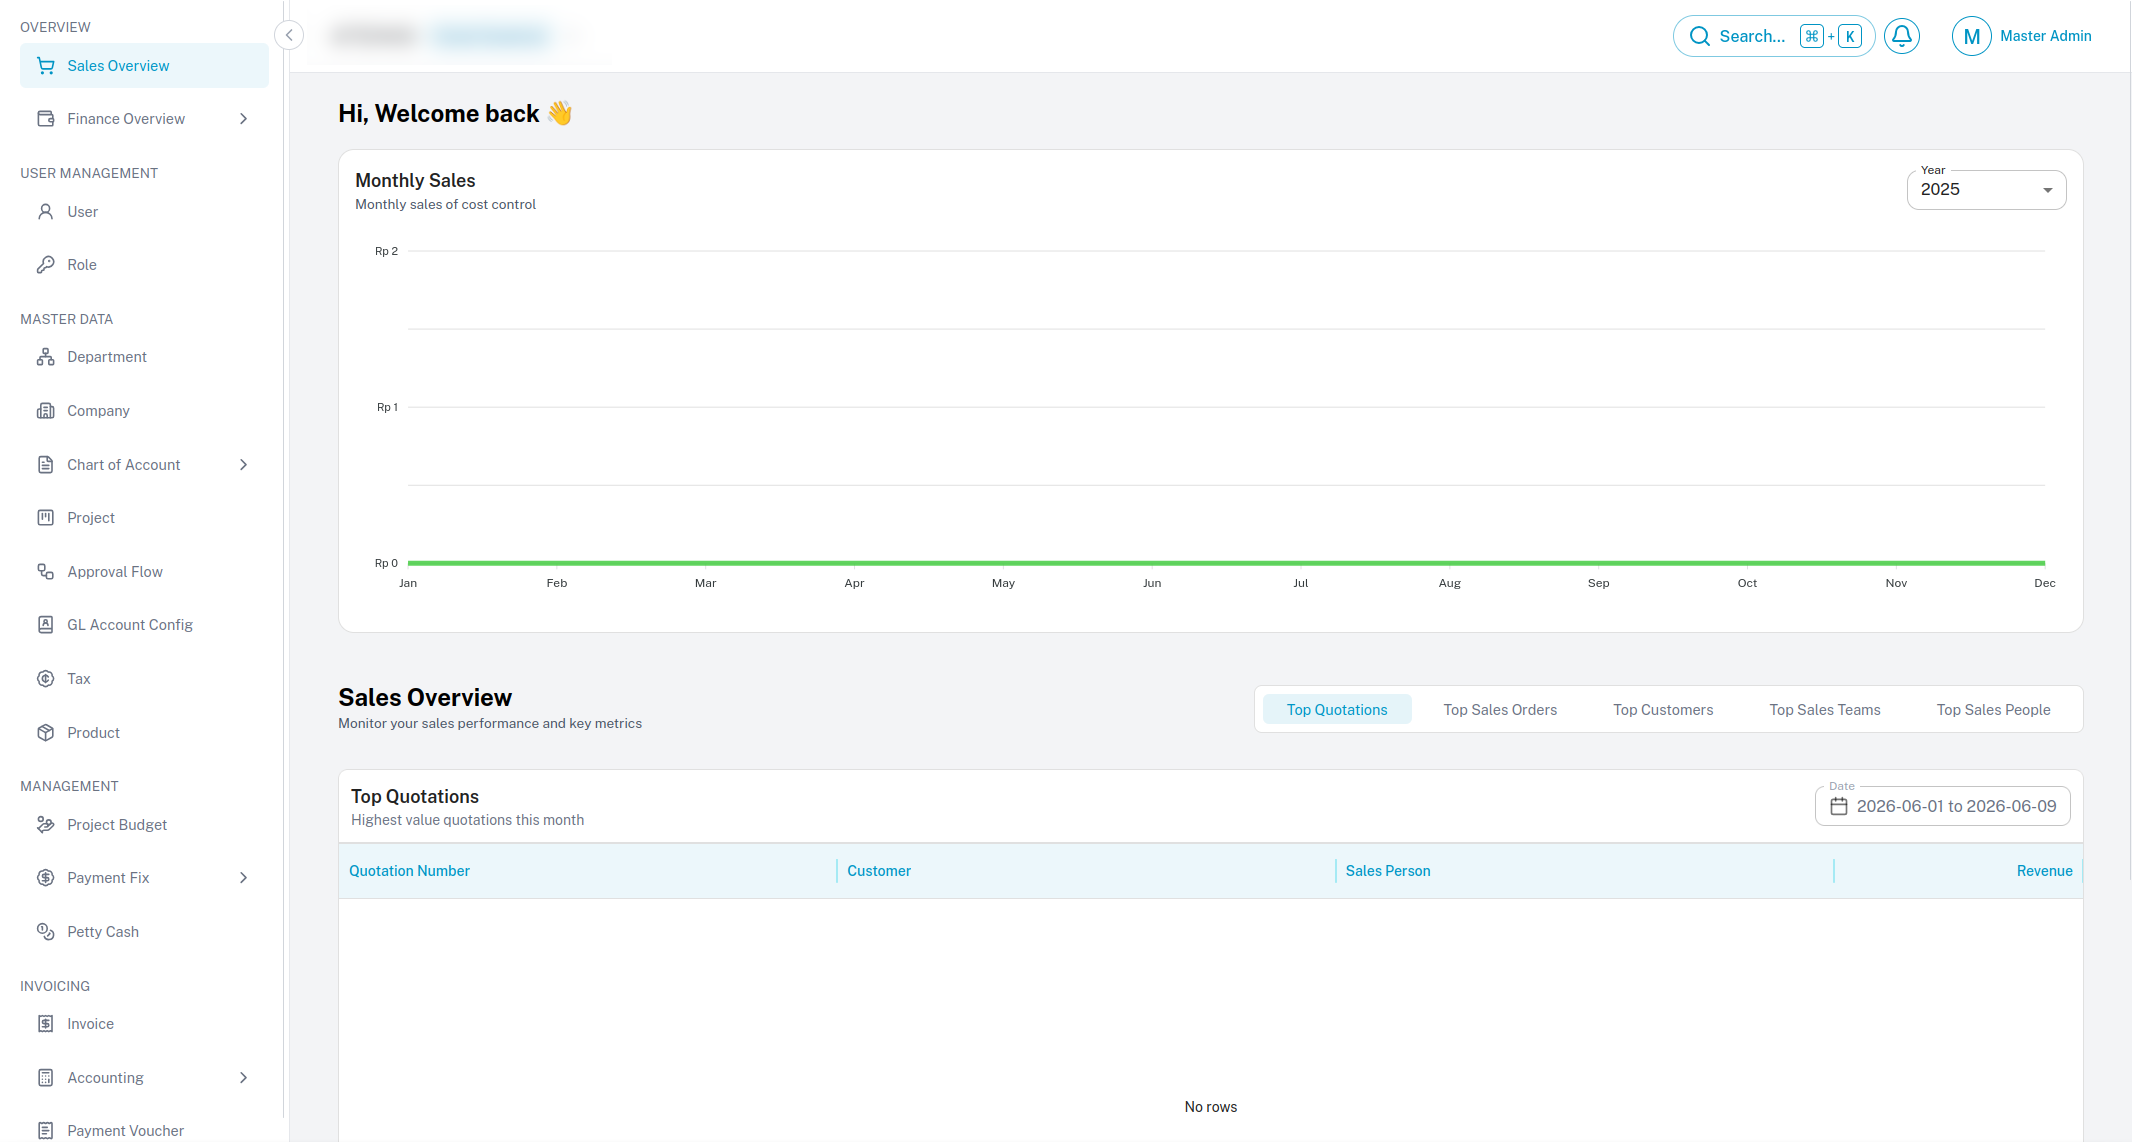Click the M avatar circle
The height and width of the screenshot is (1142, 2132).
(x=1971, y=36)
